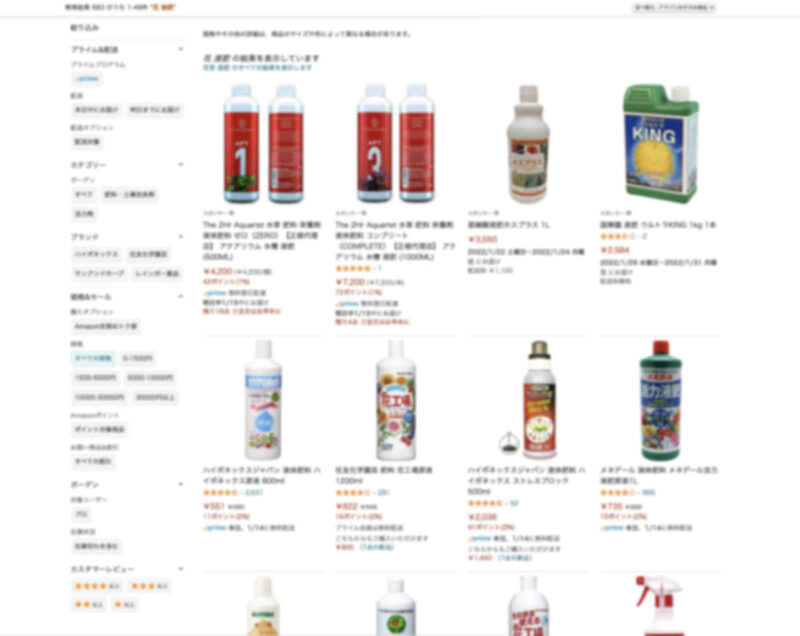The image size is (800, 636).
Task: Select the Prime badge delivery filter
Action: coord(87,79)
